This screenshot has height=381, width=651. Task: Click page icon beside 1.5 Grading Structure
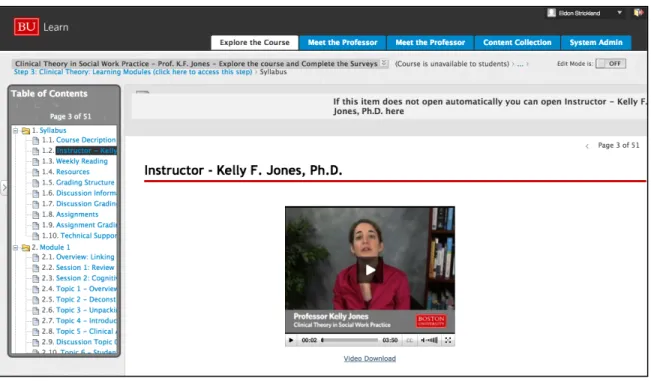[36, 183]
